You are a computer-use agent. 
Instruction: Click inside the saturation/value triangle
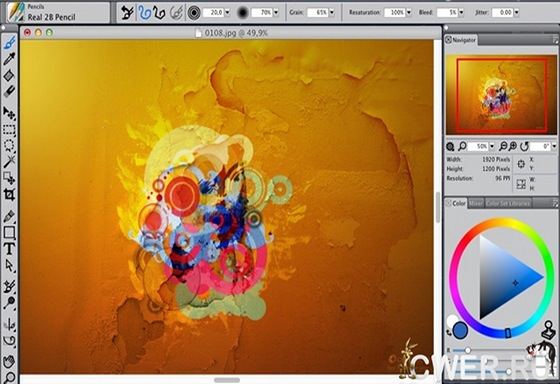504,277
